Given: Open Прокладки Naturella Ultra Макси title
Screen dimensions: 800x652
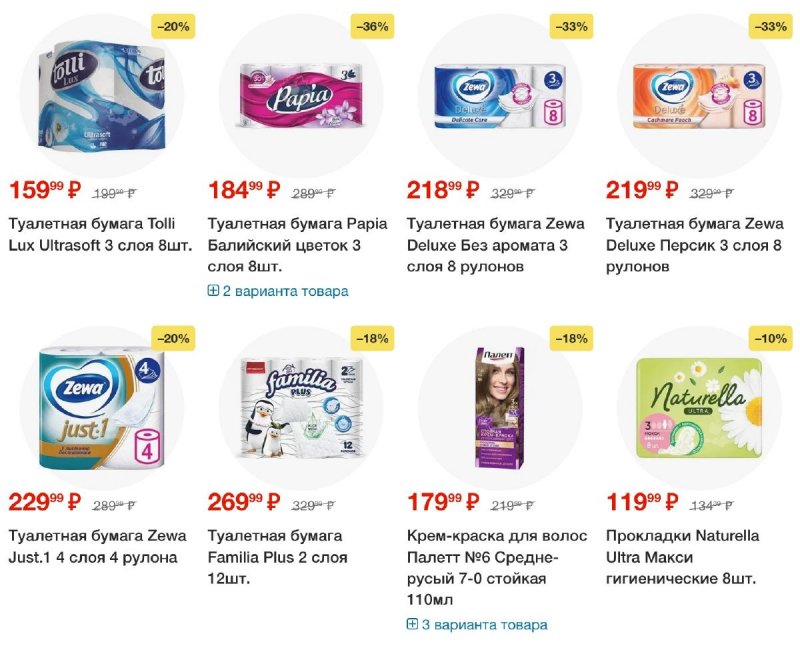Looking at the screenshot, I should click(683, 558).
